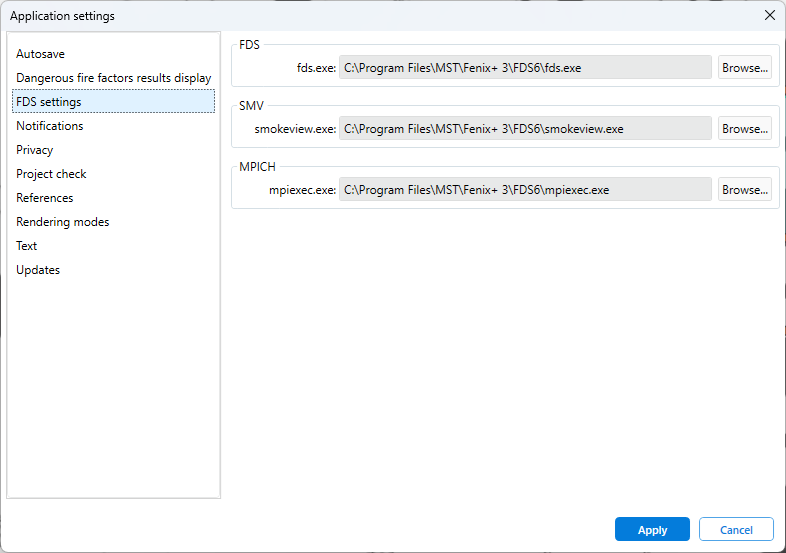This screenshot has width=786, height=553.
Task: Open Dangerous fire factors results display settings
Action: pos(113,78)
